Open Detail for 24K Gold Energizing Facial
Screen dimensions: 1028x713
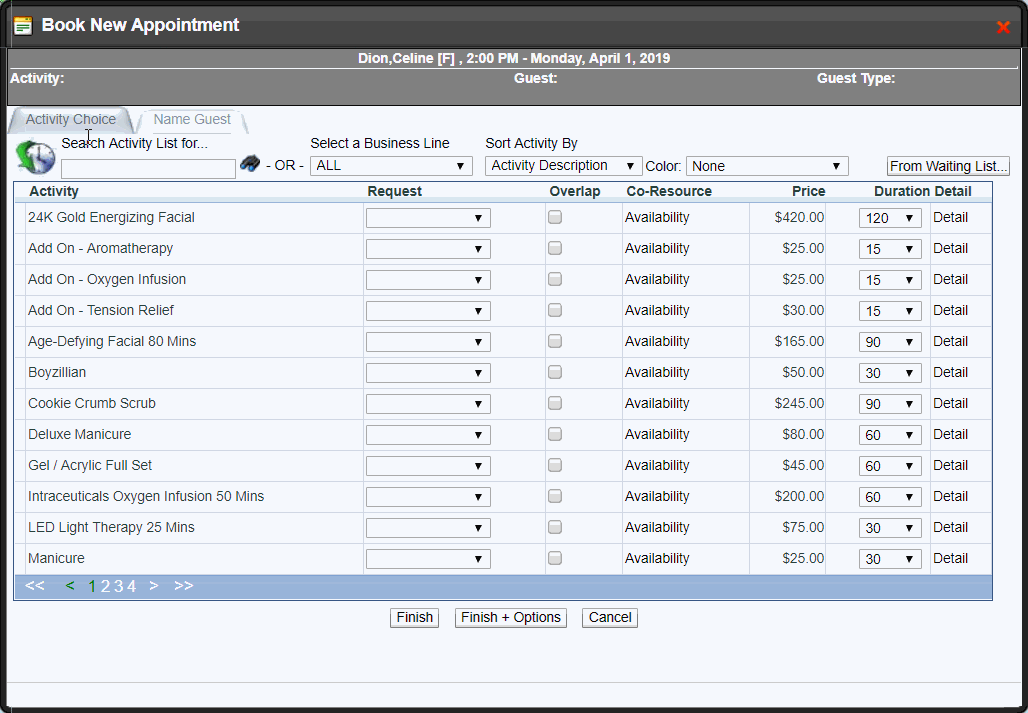tap(951, 218)
